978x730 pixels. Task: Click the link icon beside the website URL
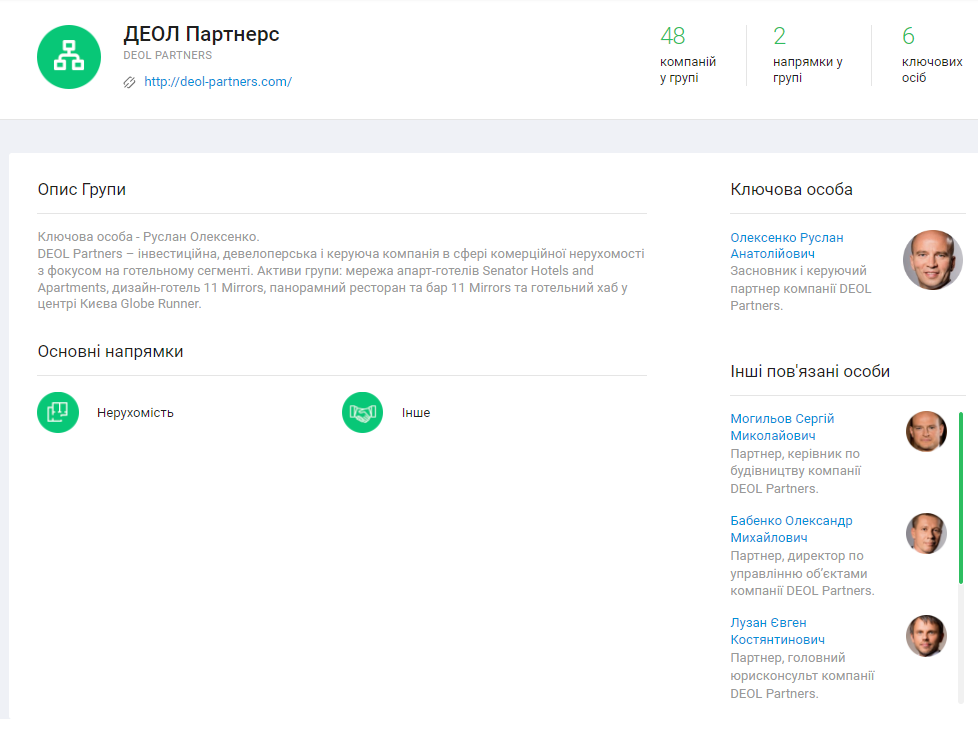coord(129,82)
